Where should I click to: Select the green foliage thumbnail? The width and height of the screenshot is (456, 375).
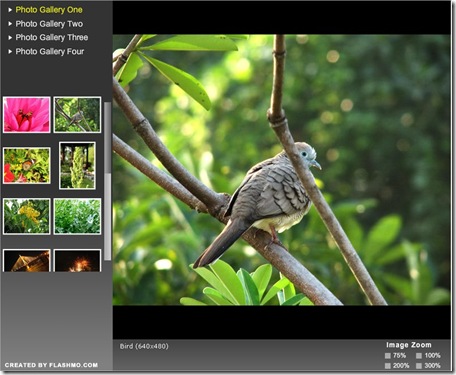[x=77, y=216]
